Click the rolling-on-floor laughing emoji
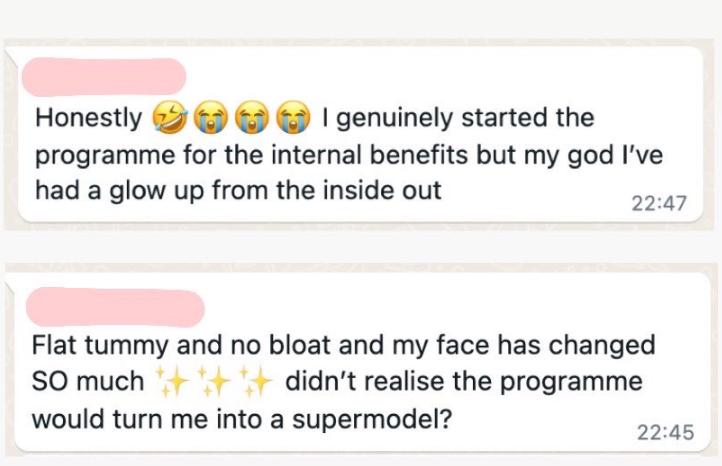722x466 pixels. point(167,119)
